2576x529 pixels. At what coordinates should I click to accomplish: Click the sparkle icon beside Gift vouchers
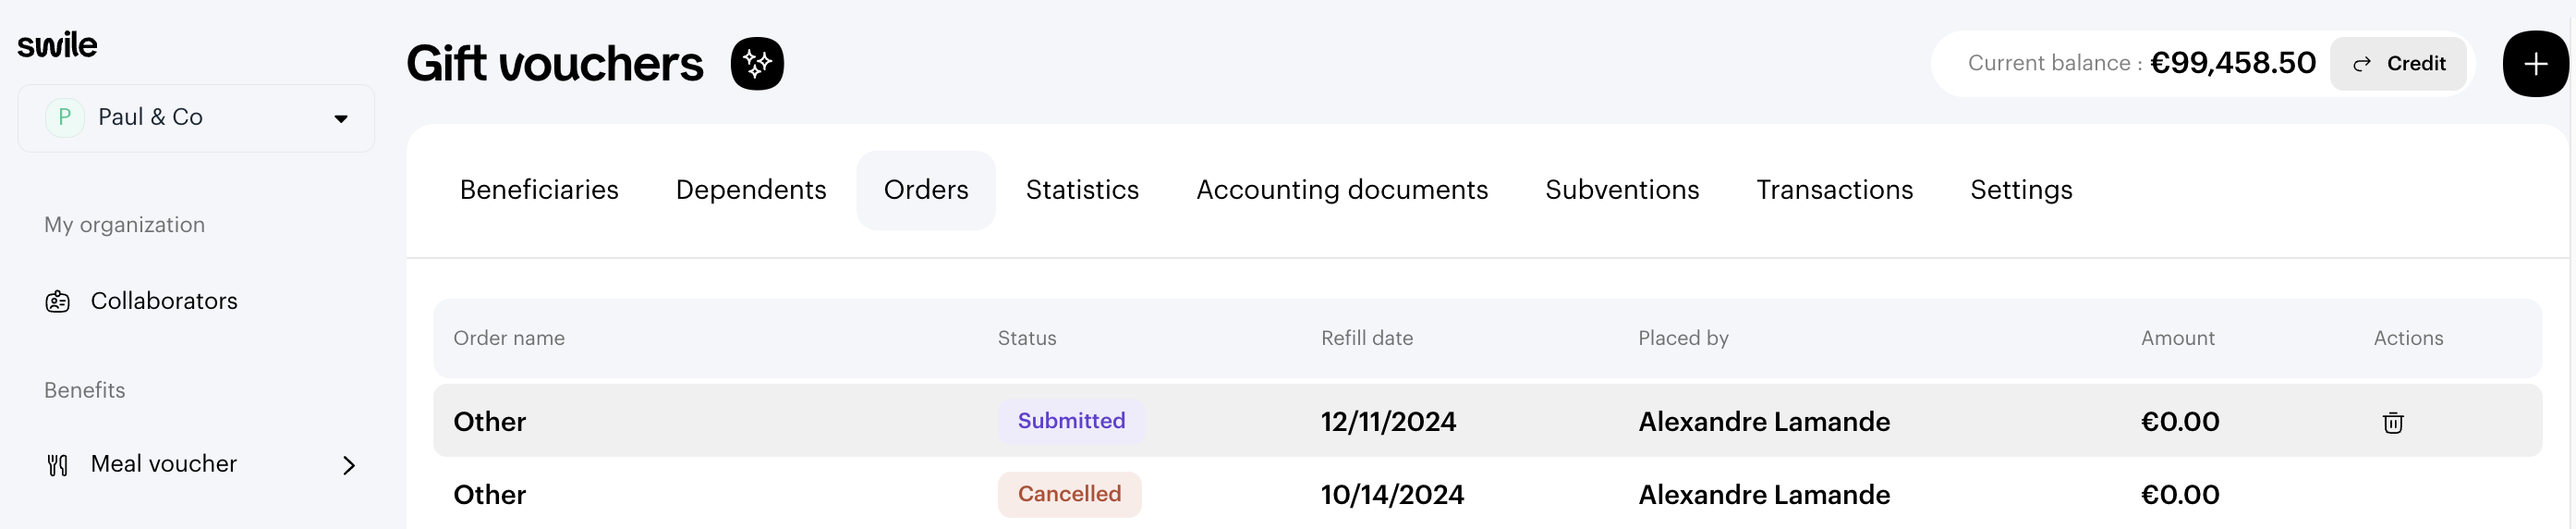(x=757, y=64)
